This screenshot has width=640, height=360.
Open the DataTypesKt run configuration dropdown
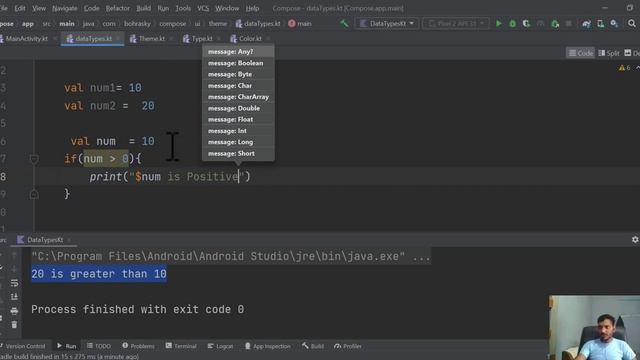click(x=387, y=24)
